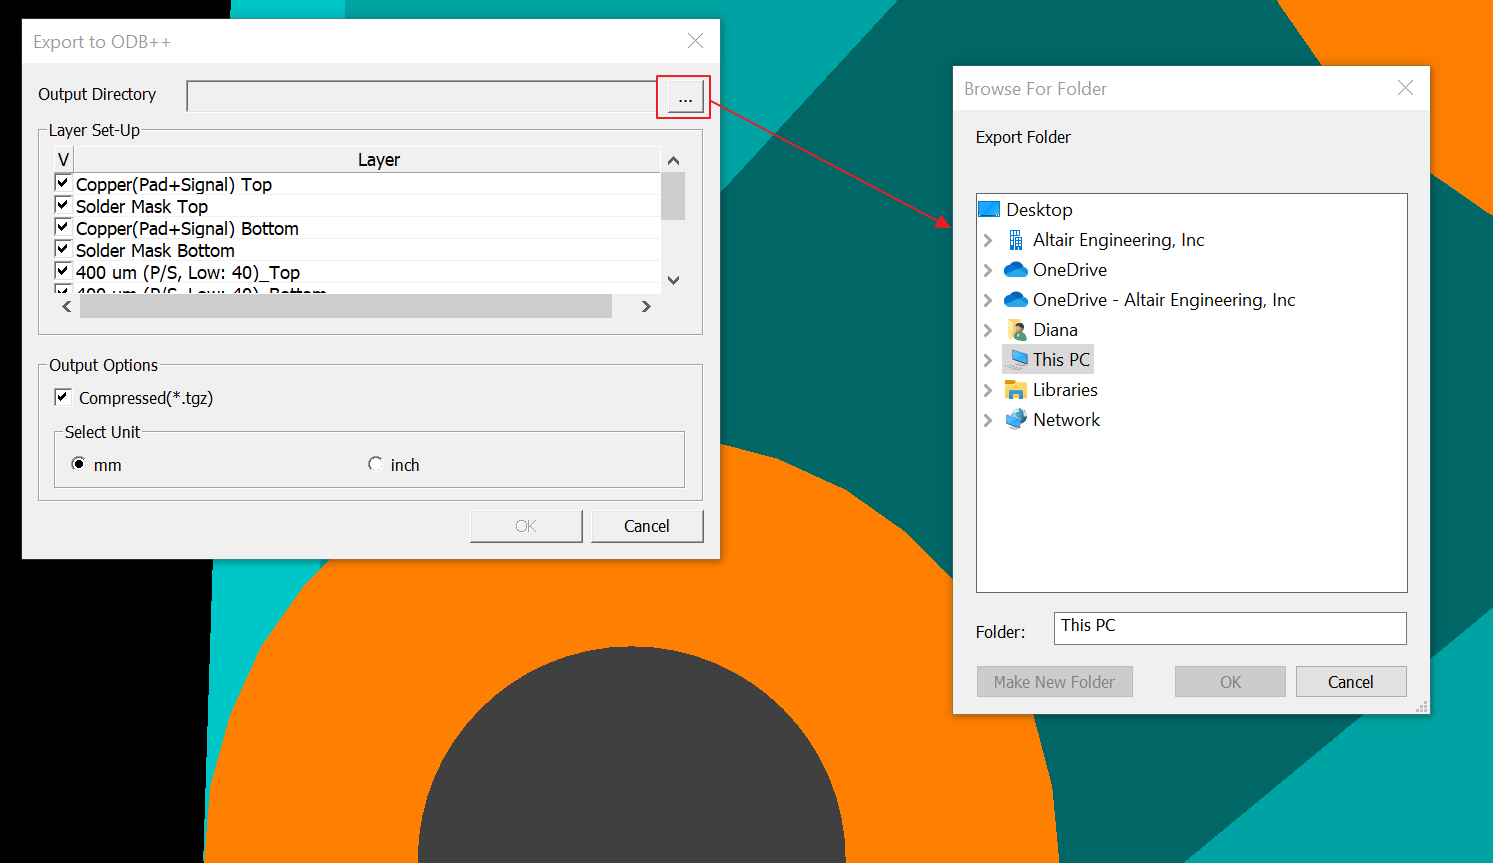
Task: Select the inch unit radio button
Action: 375,465
